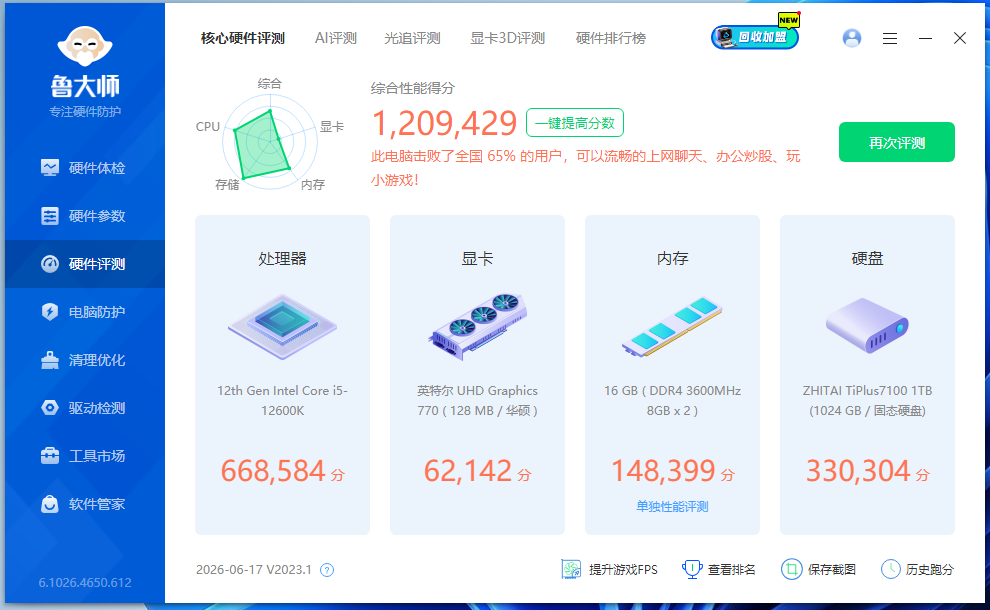The height and width of the screenshot is (610, 990).
Task: Minimize the 鲁大师 window
Action: pyautogui.click(x=925, y=39)
